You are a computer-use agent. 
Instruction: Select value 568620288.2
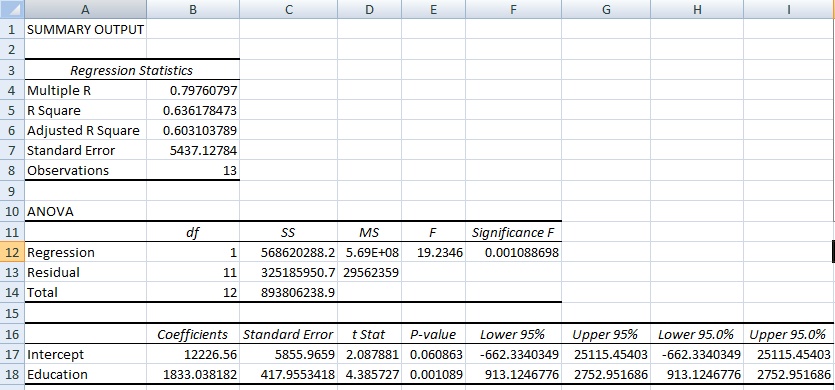(x=288, y=252)
